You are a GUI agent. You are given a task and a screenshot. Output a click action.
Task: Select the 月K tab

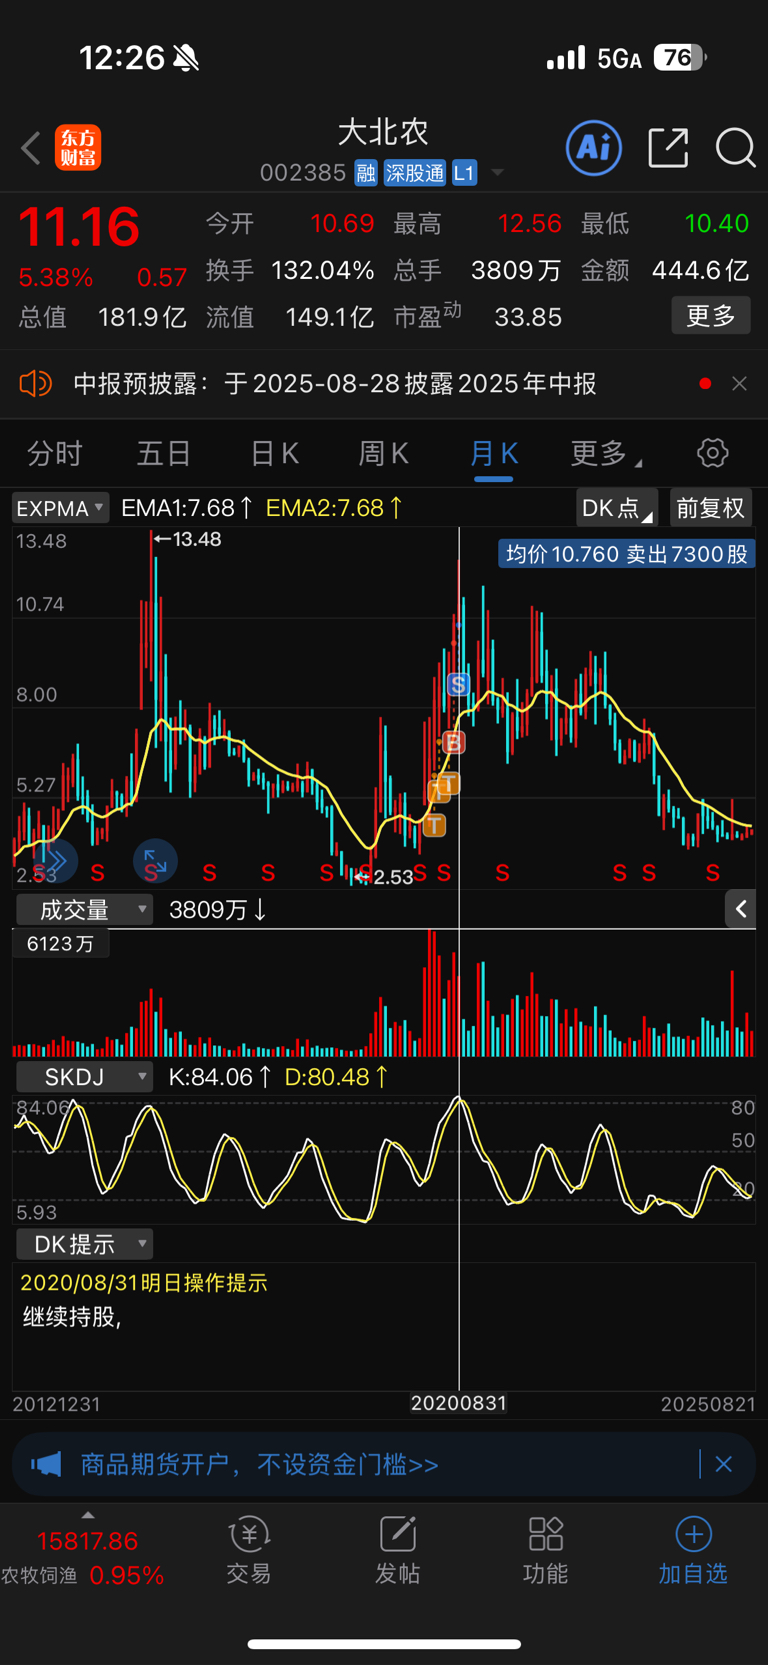tap(494, 453)
